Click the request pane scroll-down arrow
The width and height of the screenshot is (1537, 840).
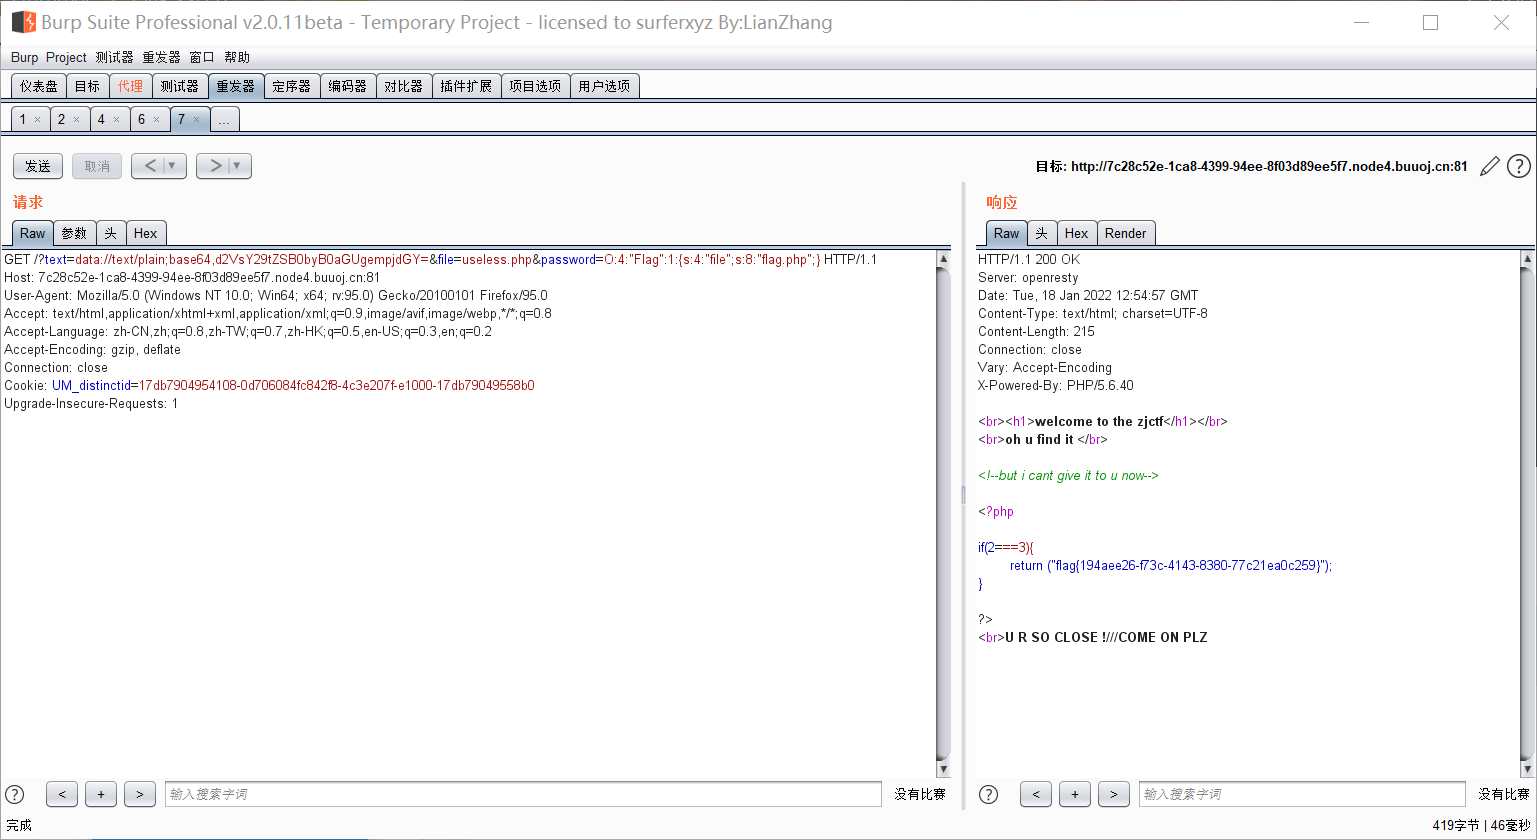point(943,769)
